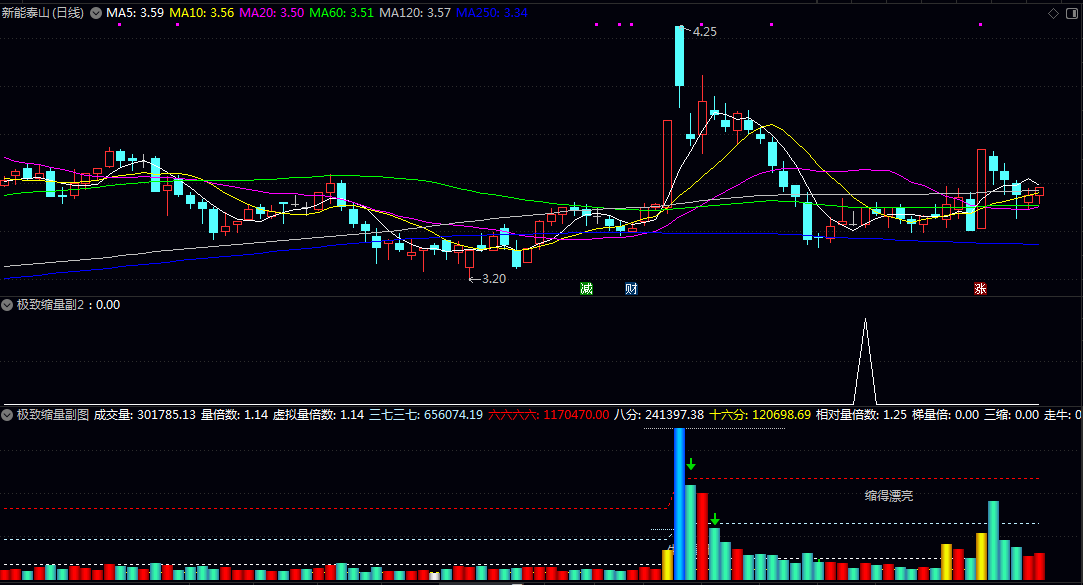Click the lower green down-arrow in volume chart

click(715, 519)
